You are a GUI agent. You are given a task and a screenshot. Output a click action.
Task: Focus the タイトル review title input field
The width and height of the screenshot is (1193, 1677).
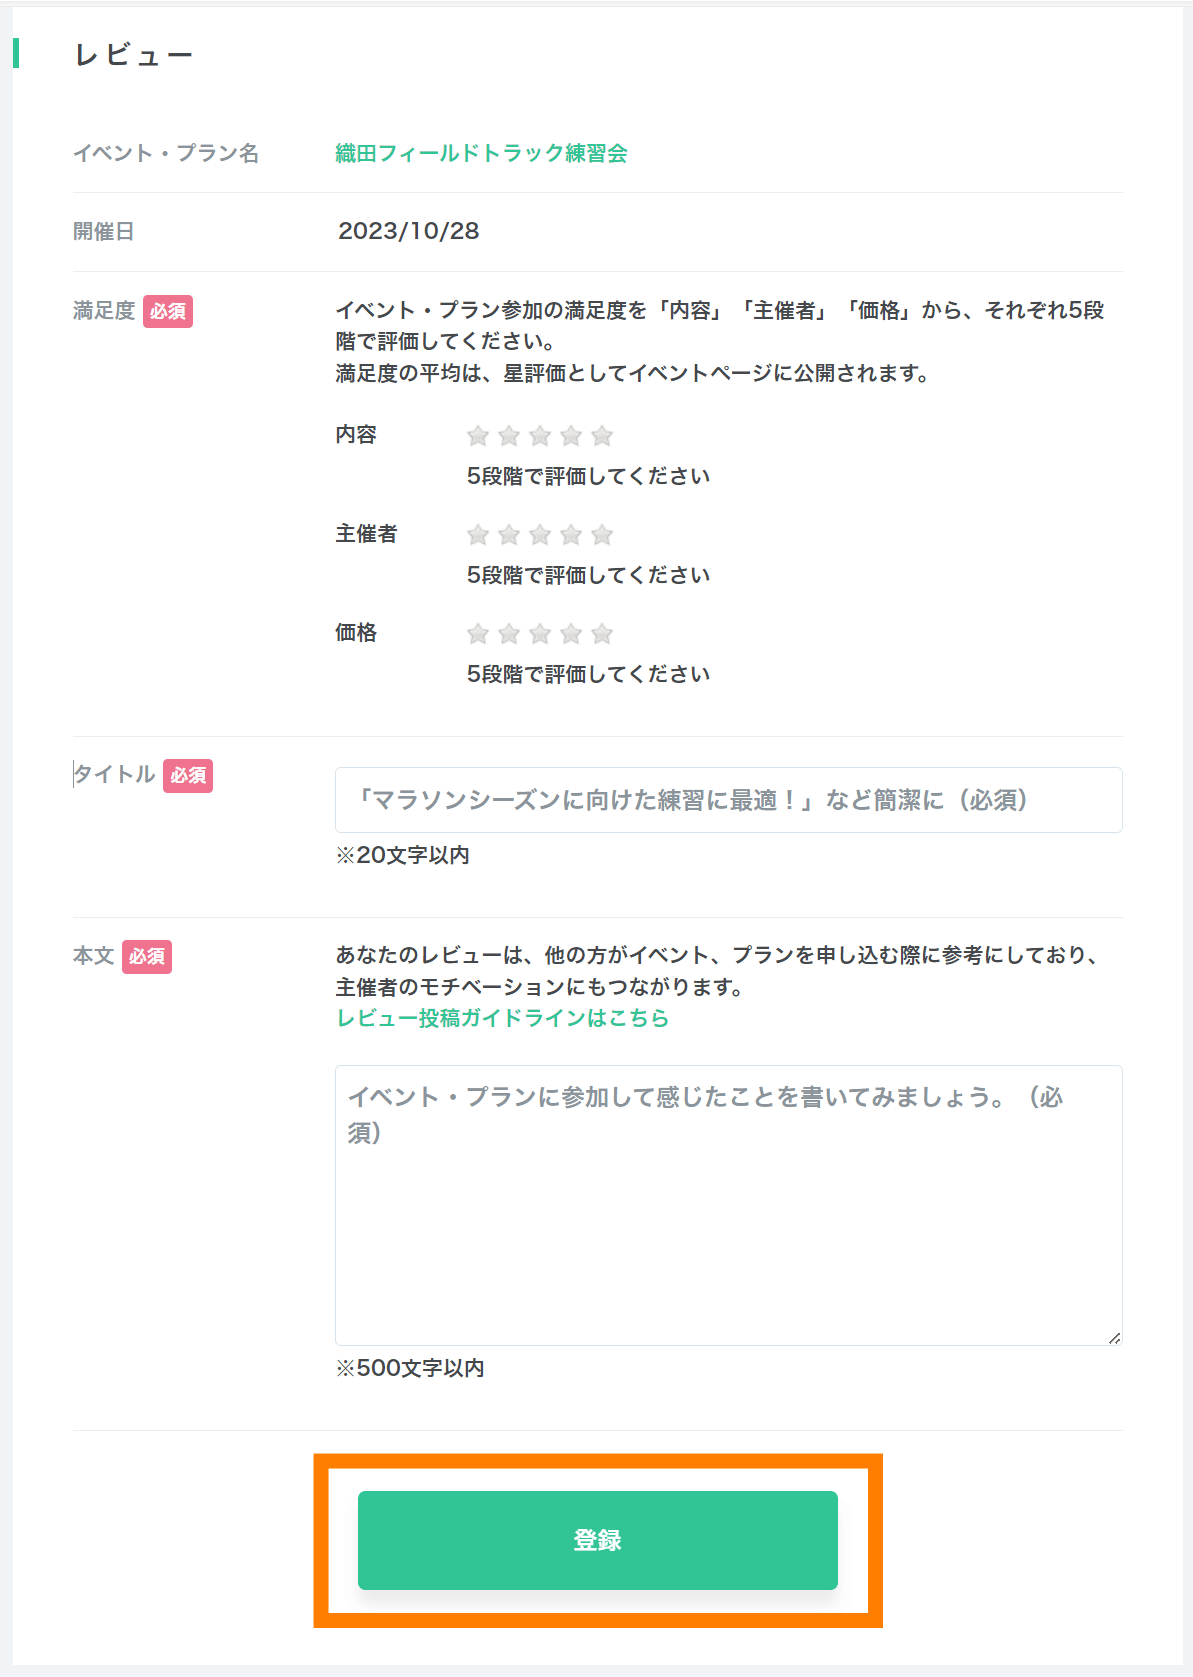(x=728, y=800)
